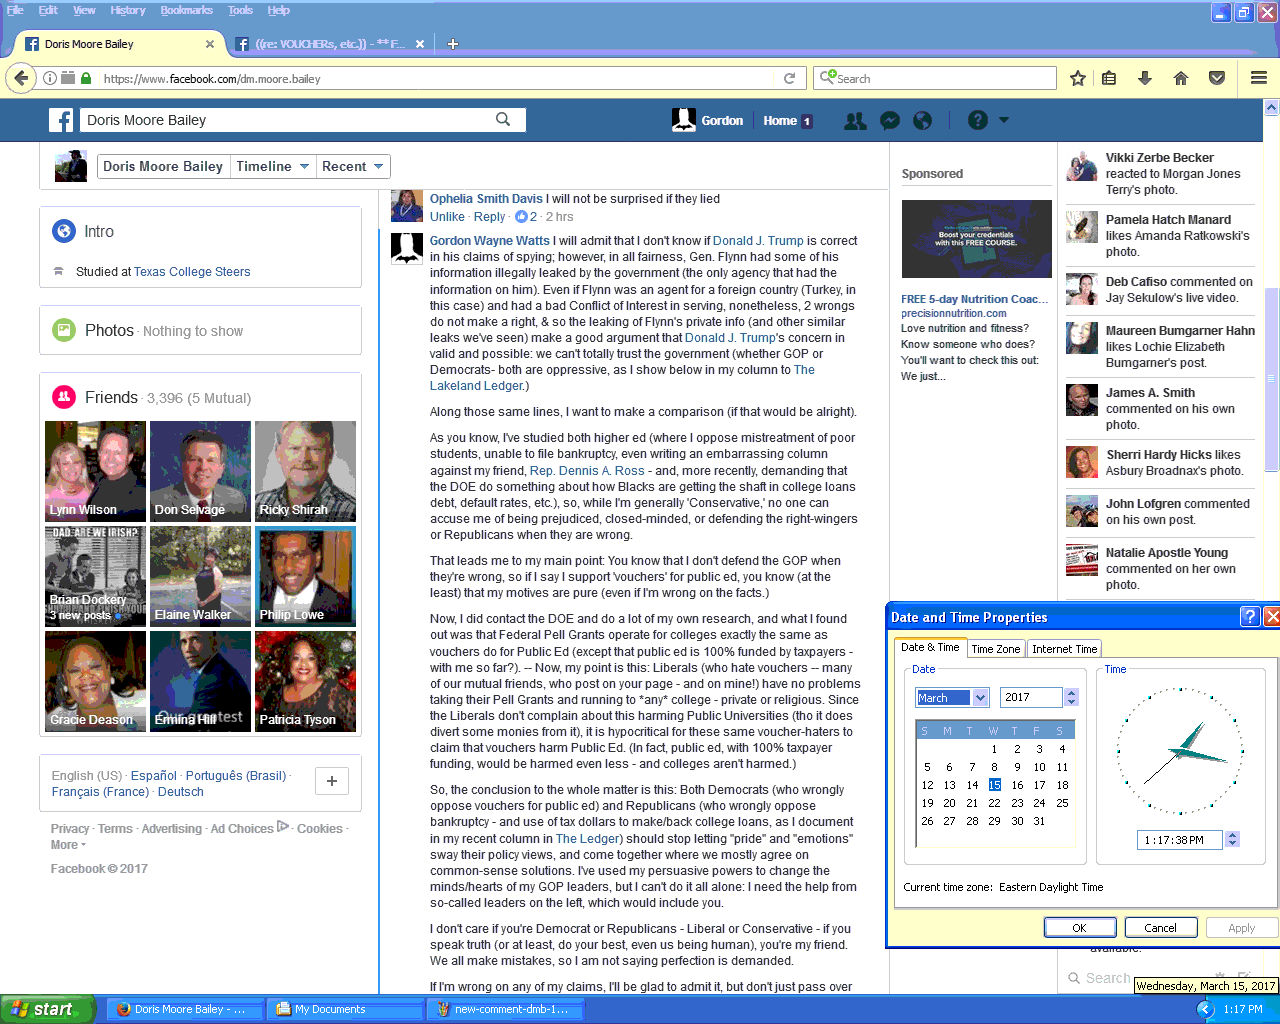This screenshot has height=1024, width=1280.
Task: Increase the year with the stepper
Action: 1072,693
